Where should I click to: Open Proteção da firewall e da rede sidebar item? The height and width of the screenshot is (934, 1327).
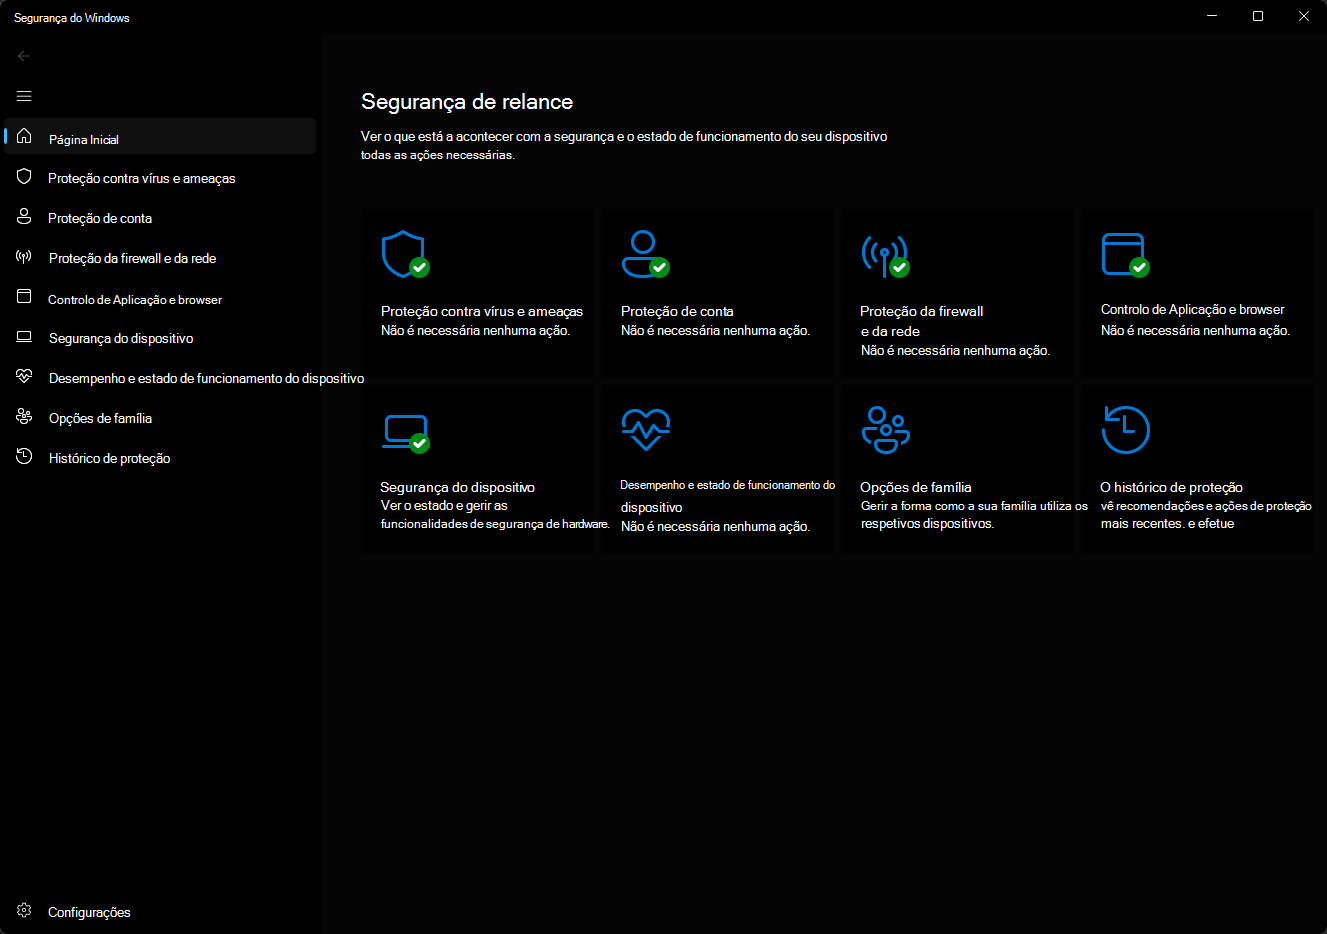[160, 258]
